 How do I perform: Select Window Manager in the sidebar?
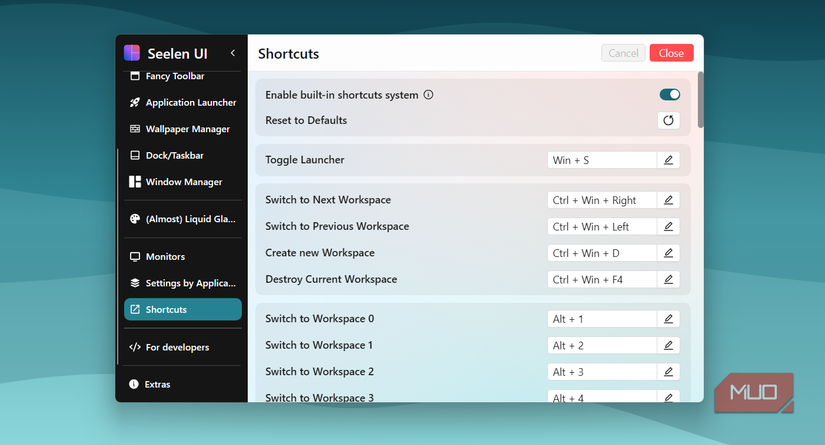pos(183,182)
